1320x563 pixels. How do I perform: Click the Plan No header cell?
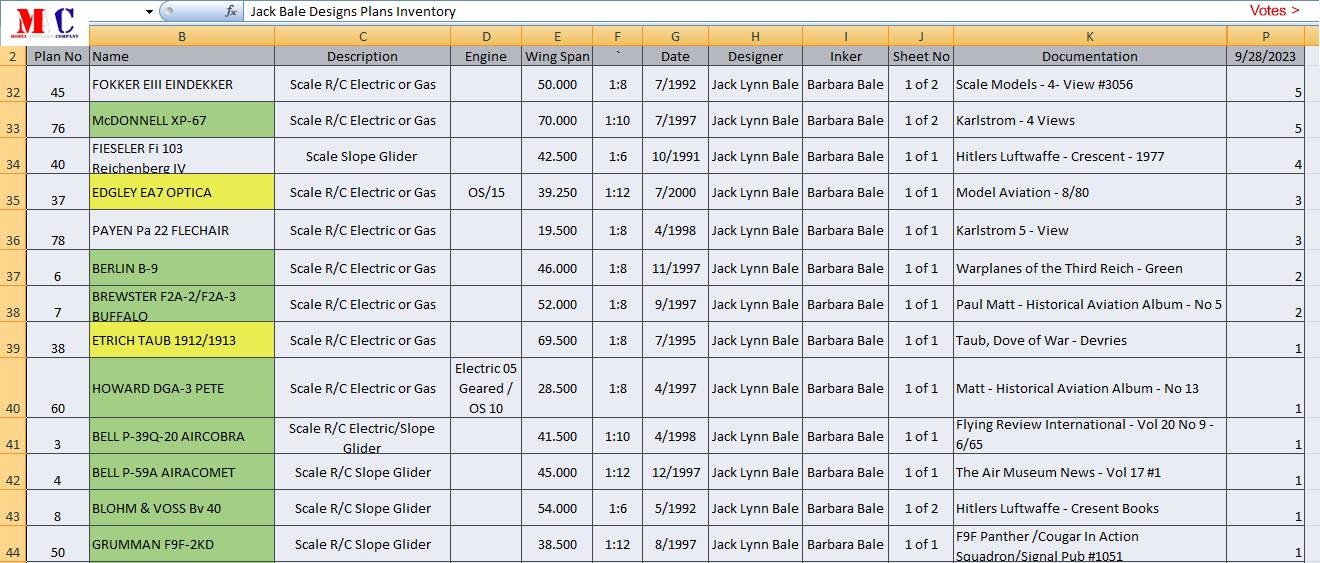(x=58, y=56)
